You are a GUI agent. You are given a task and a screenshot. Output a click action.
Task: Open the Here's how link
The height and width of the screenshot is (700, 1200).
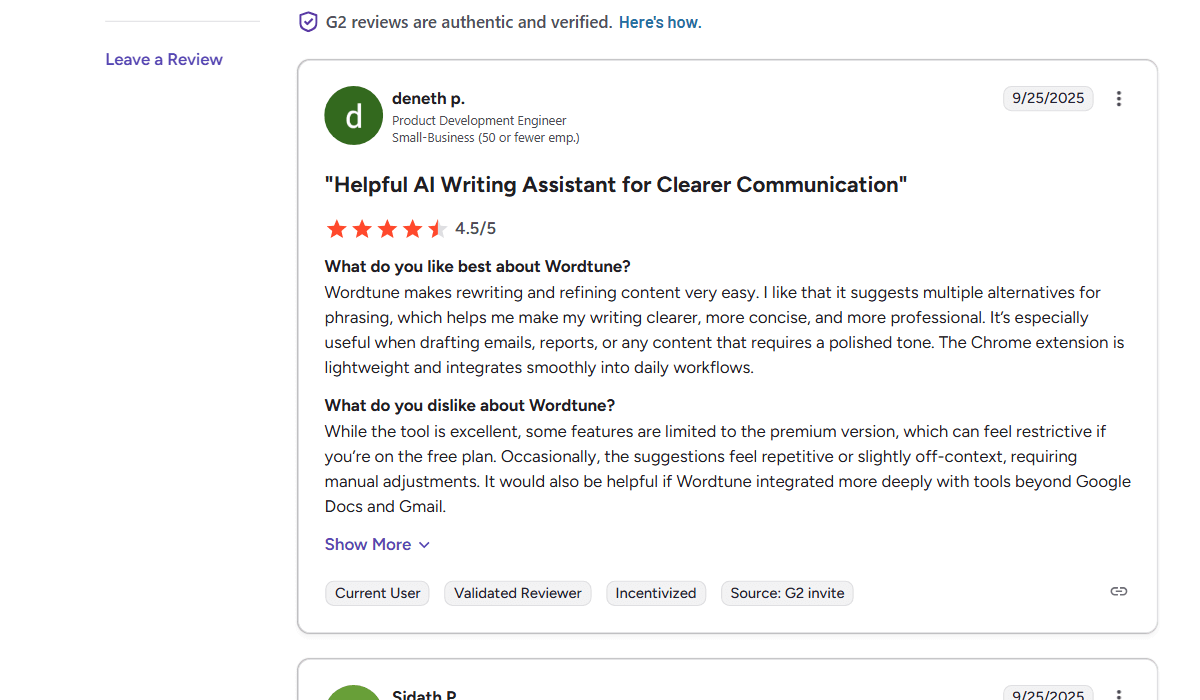[x=660, y=22]
